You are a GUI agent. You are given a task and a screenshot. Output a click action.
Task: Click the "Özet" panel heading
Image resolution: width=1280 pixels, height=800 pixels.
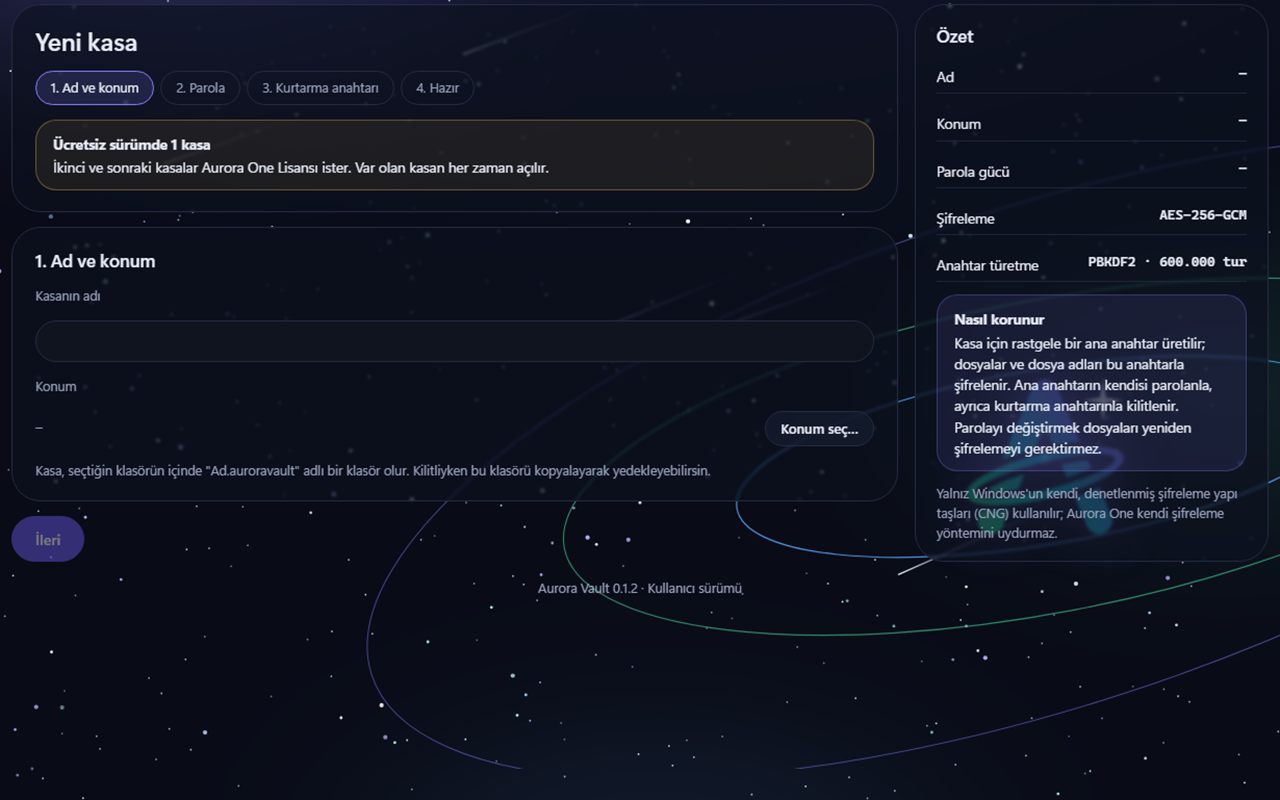point(955,36)
